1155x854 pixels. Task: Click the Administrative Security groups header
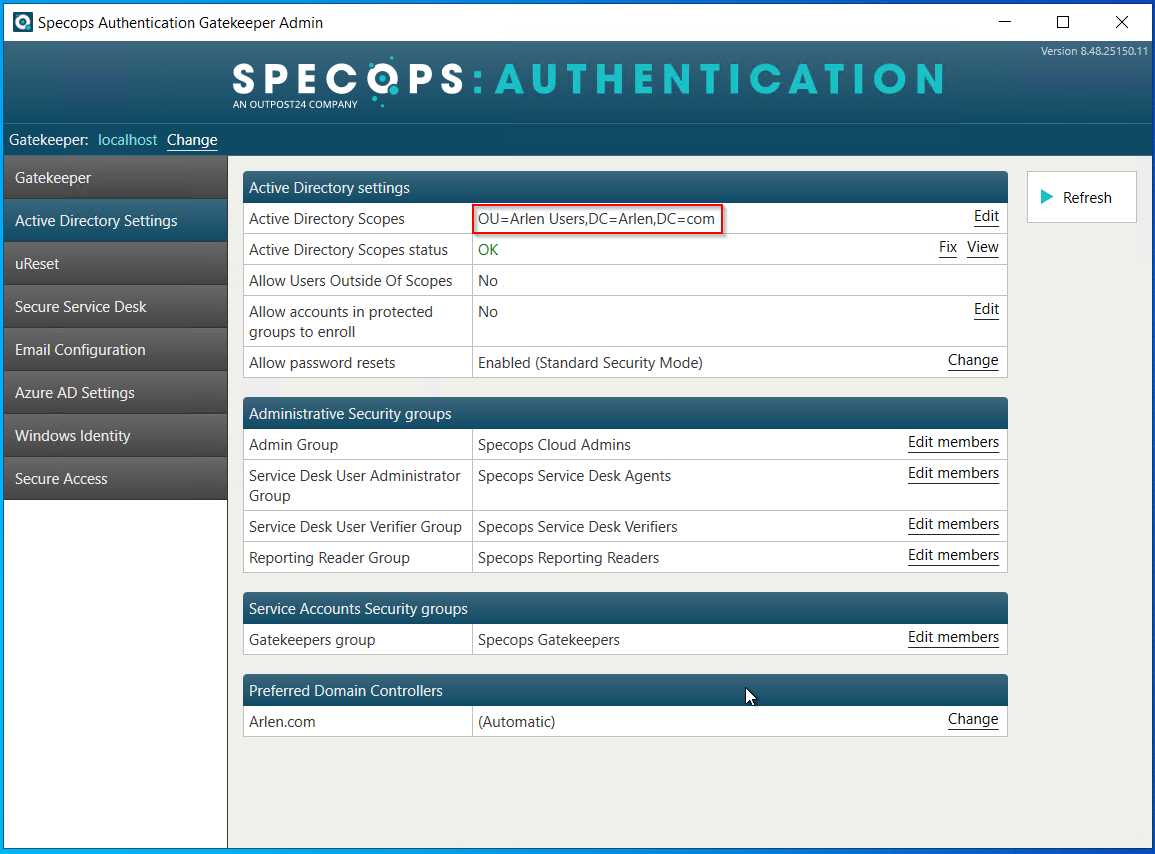pos(625,413)
